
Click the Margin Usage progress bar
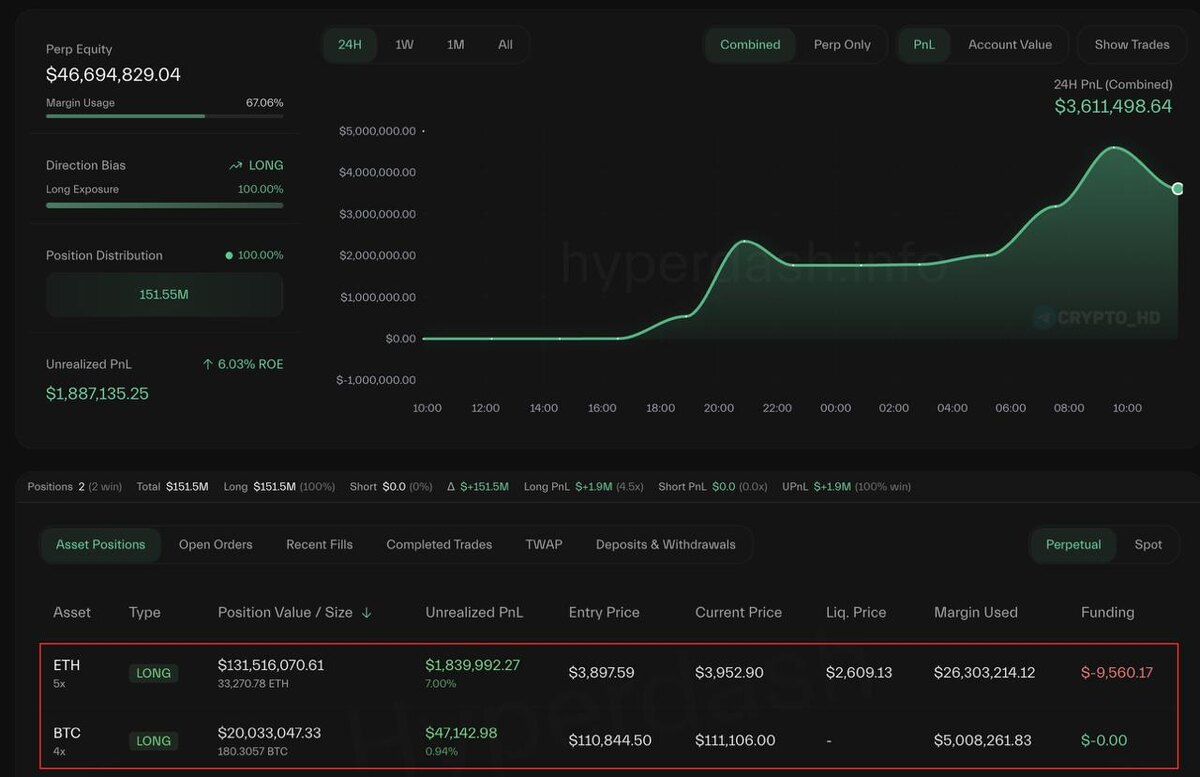[164, 116]
